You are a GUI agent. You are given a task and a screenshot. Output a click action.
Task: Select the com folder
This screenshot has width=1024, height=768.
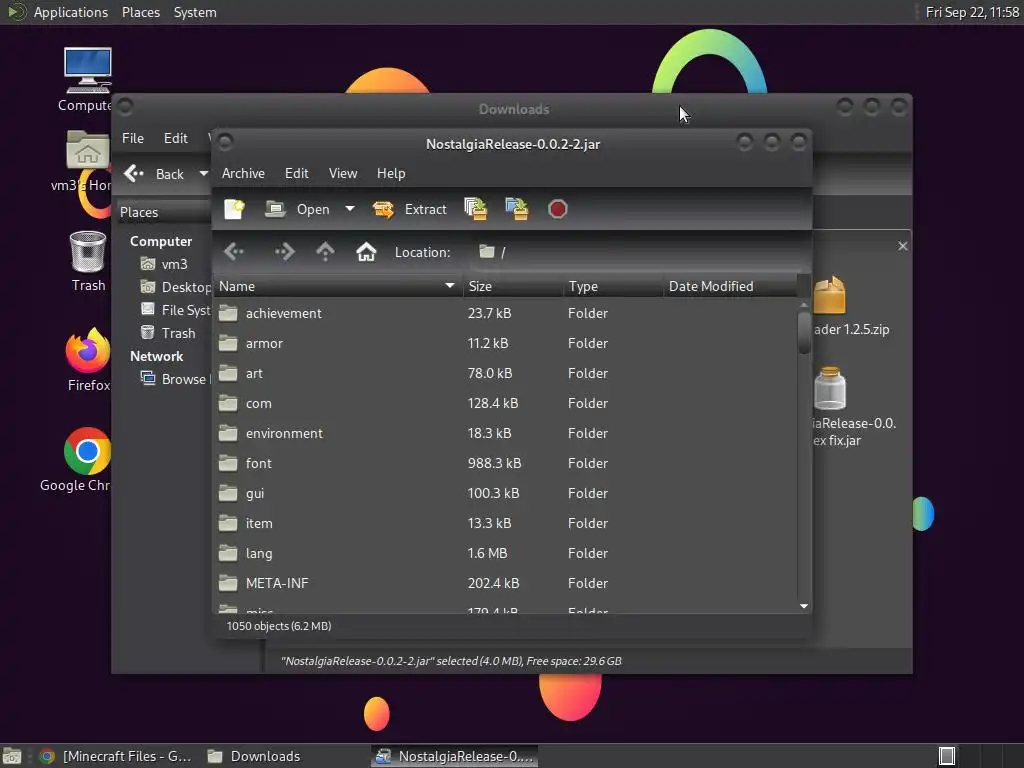click(505, 404)
